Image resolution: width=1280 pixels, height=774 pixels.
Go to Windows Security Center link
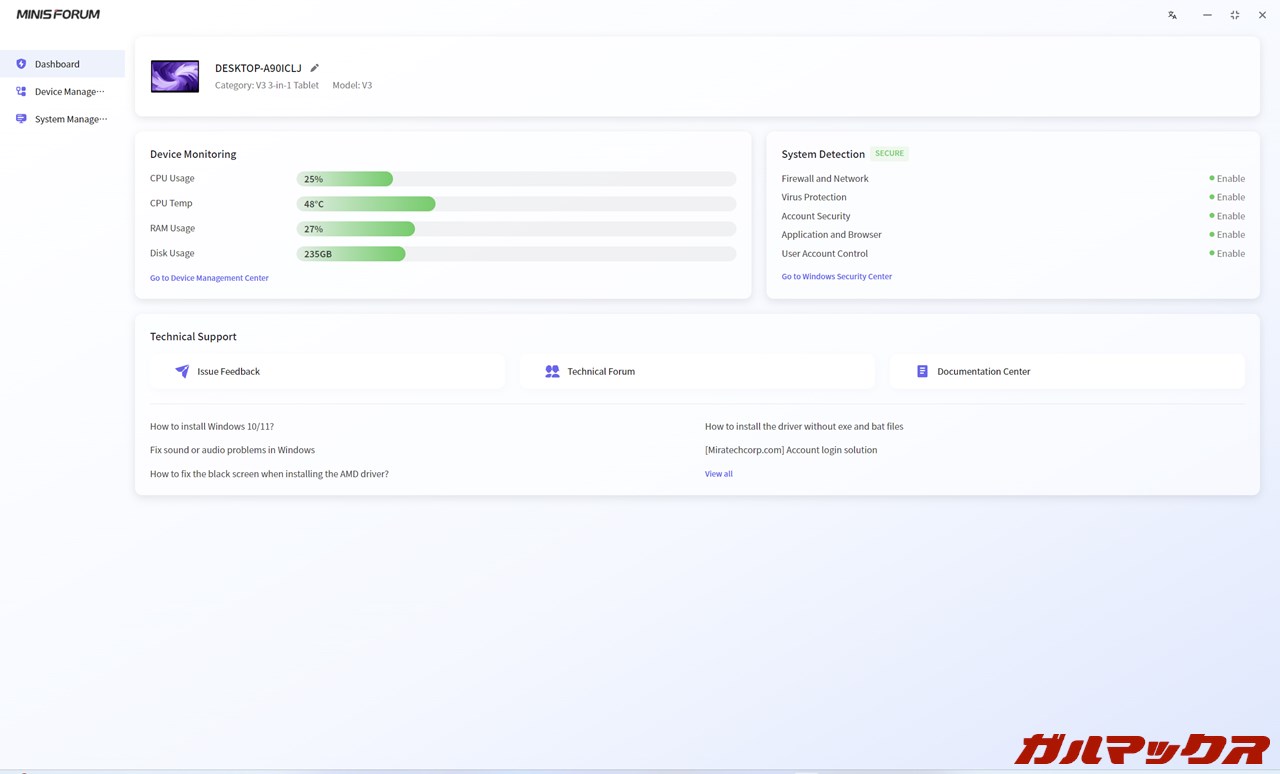[x=836, y=276]
